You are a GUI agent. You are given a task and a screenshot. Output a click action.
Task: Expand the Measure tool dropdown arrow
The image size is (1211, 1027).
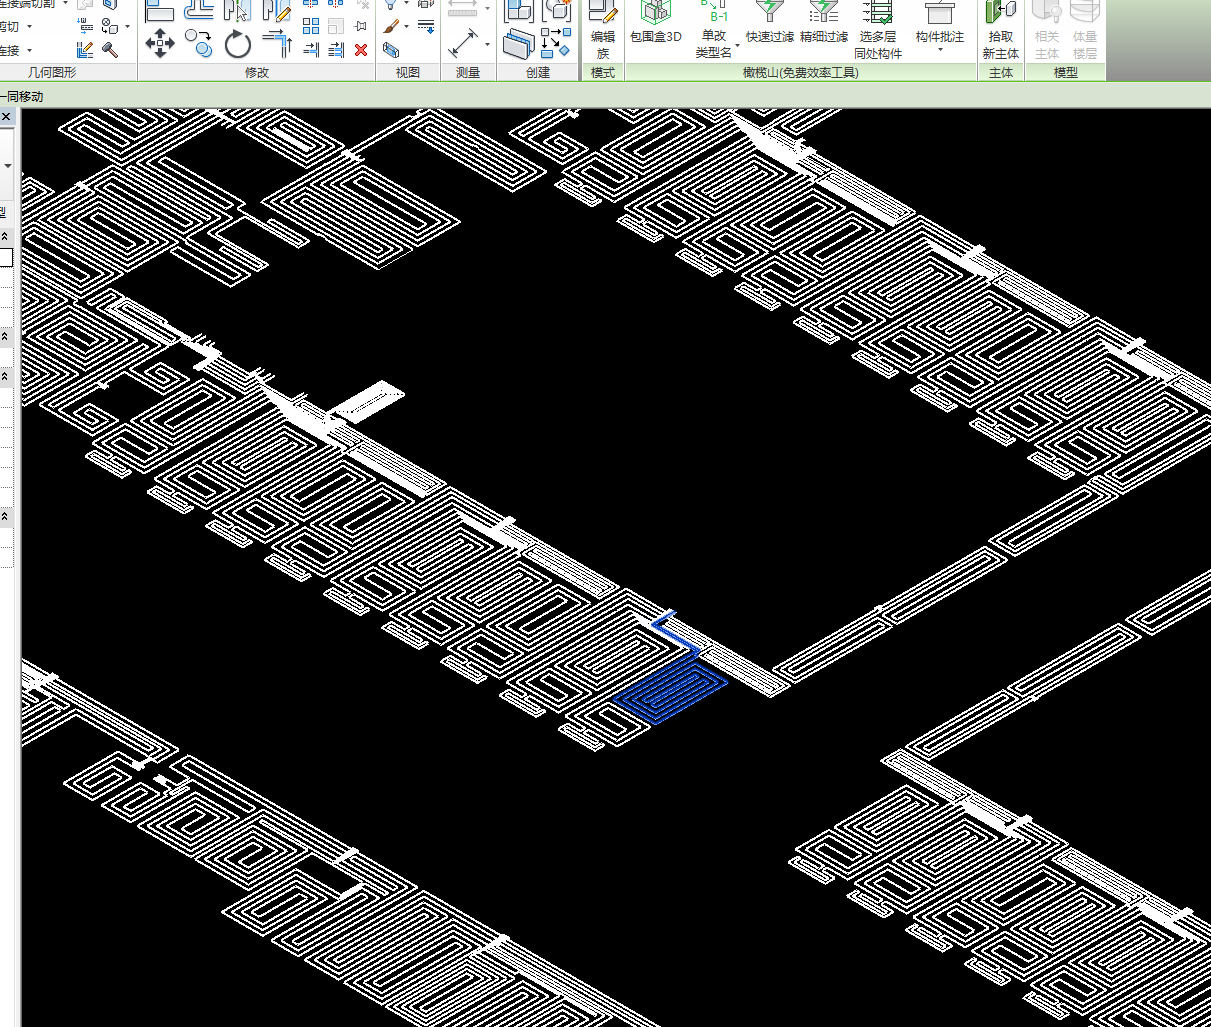487,44
